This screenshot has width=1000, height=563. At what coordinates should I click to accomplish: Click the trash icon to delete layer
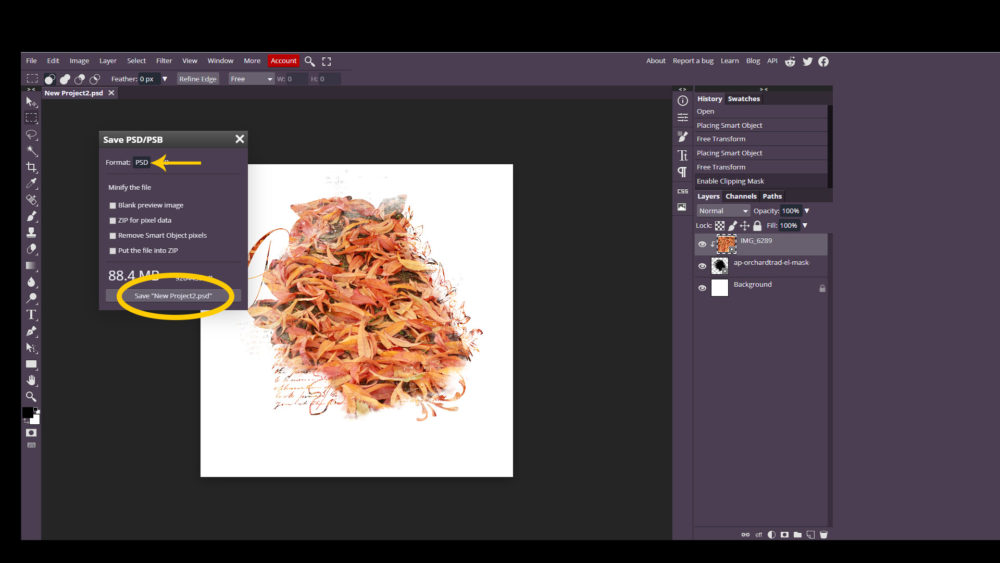823,535
